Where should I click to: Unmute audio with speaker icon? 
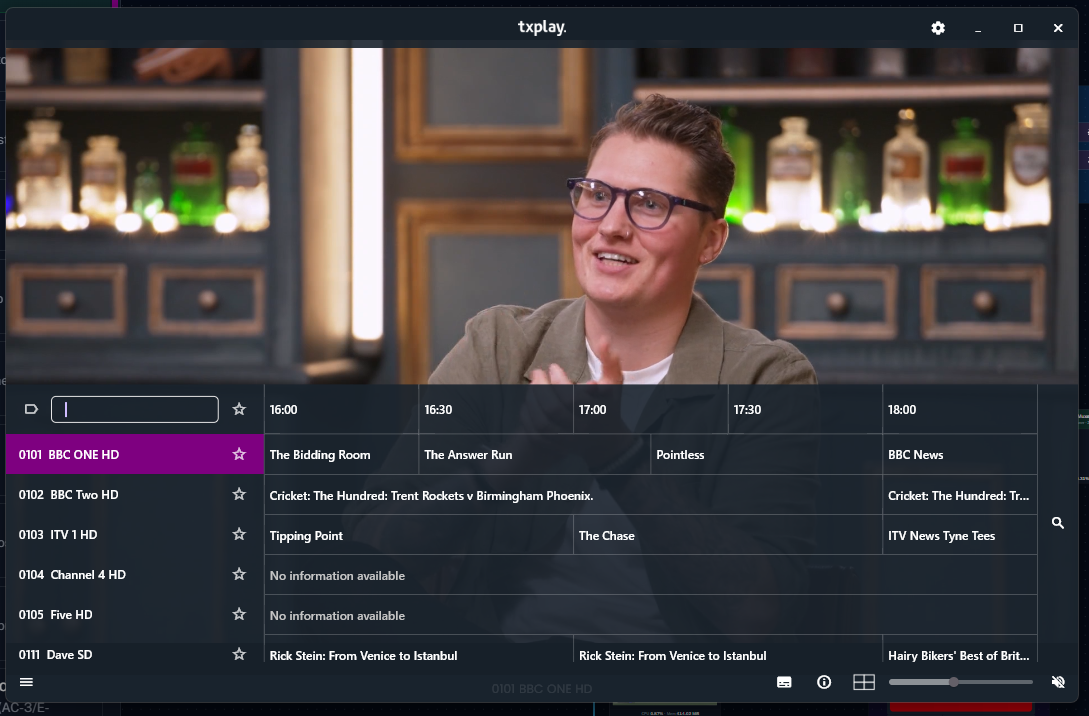tap(1058, 682)
